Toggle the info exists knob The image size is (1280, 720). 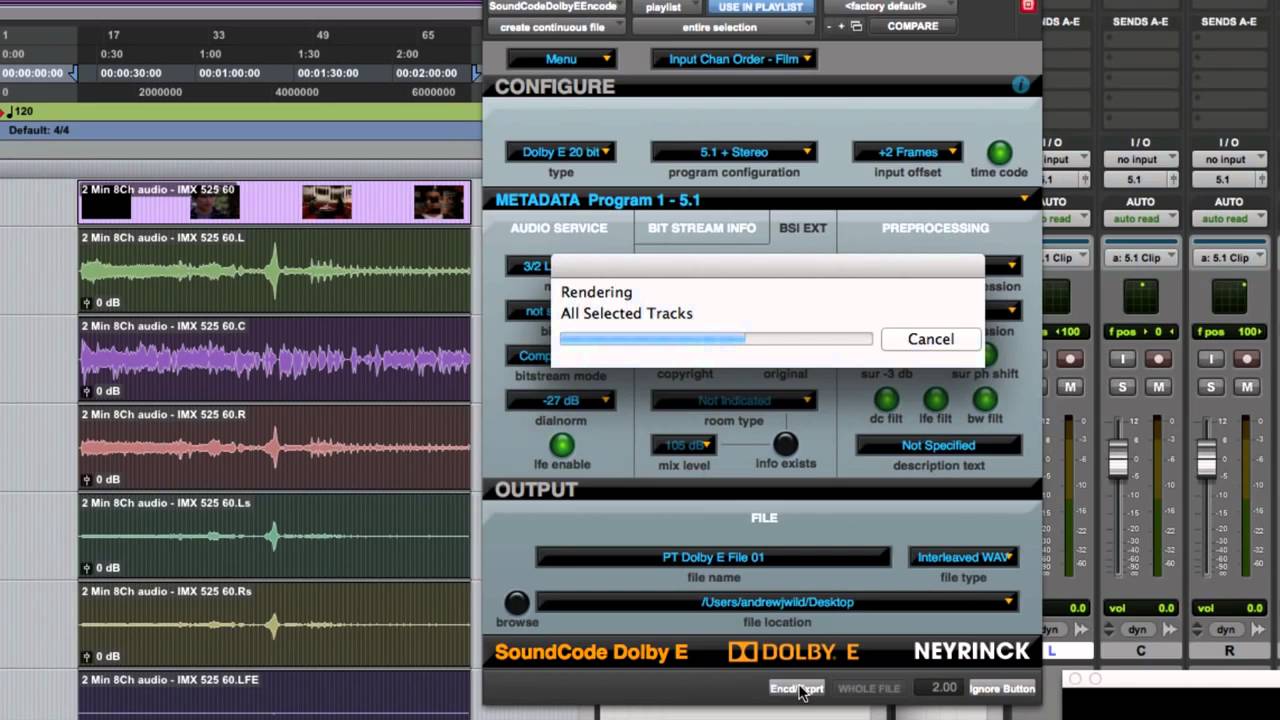(786, 443)
